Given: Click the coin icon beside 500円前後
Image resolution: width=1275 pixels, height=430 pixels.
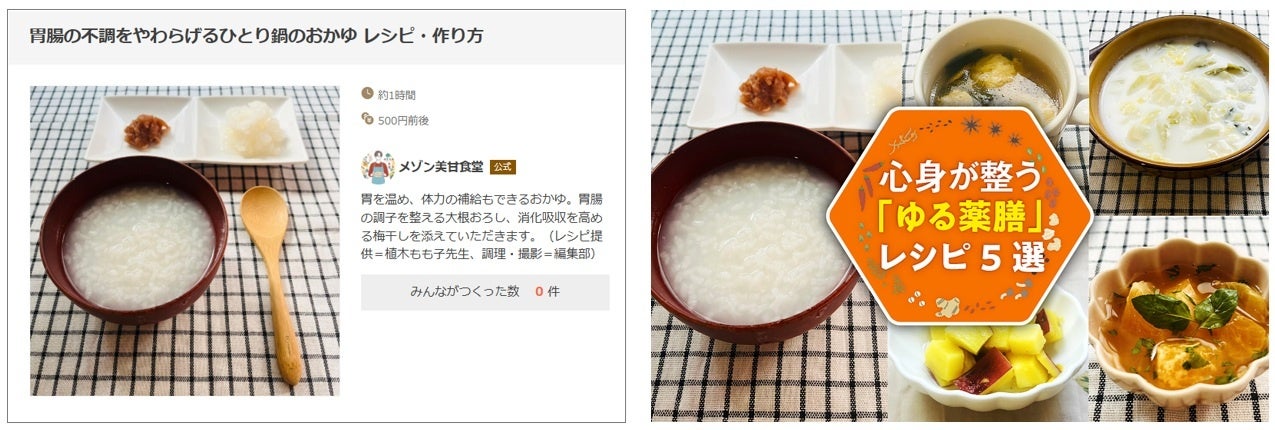Looking at the screenshot, I should pyautogui.click(x=367, y=119).
